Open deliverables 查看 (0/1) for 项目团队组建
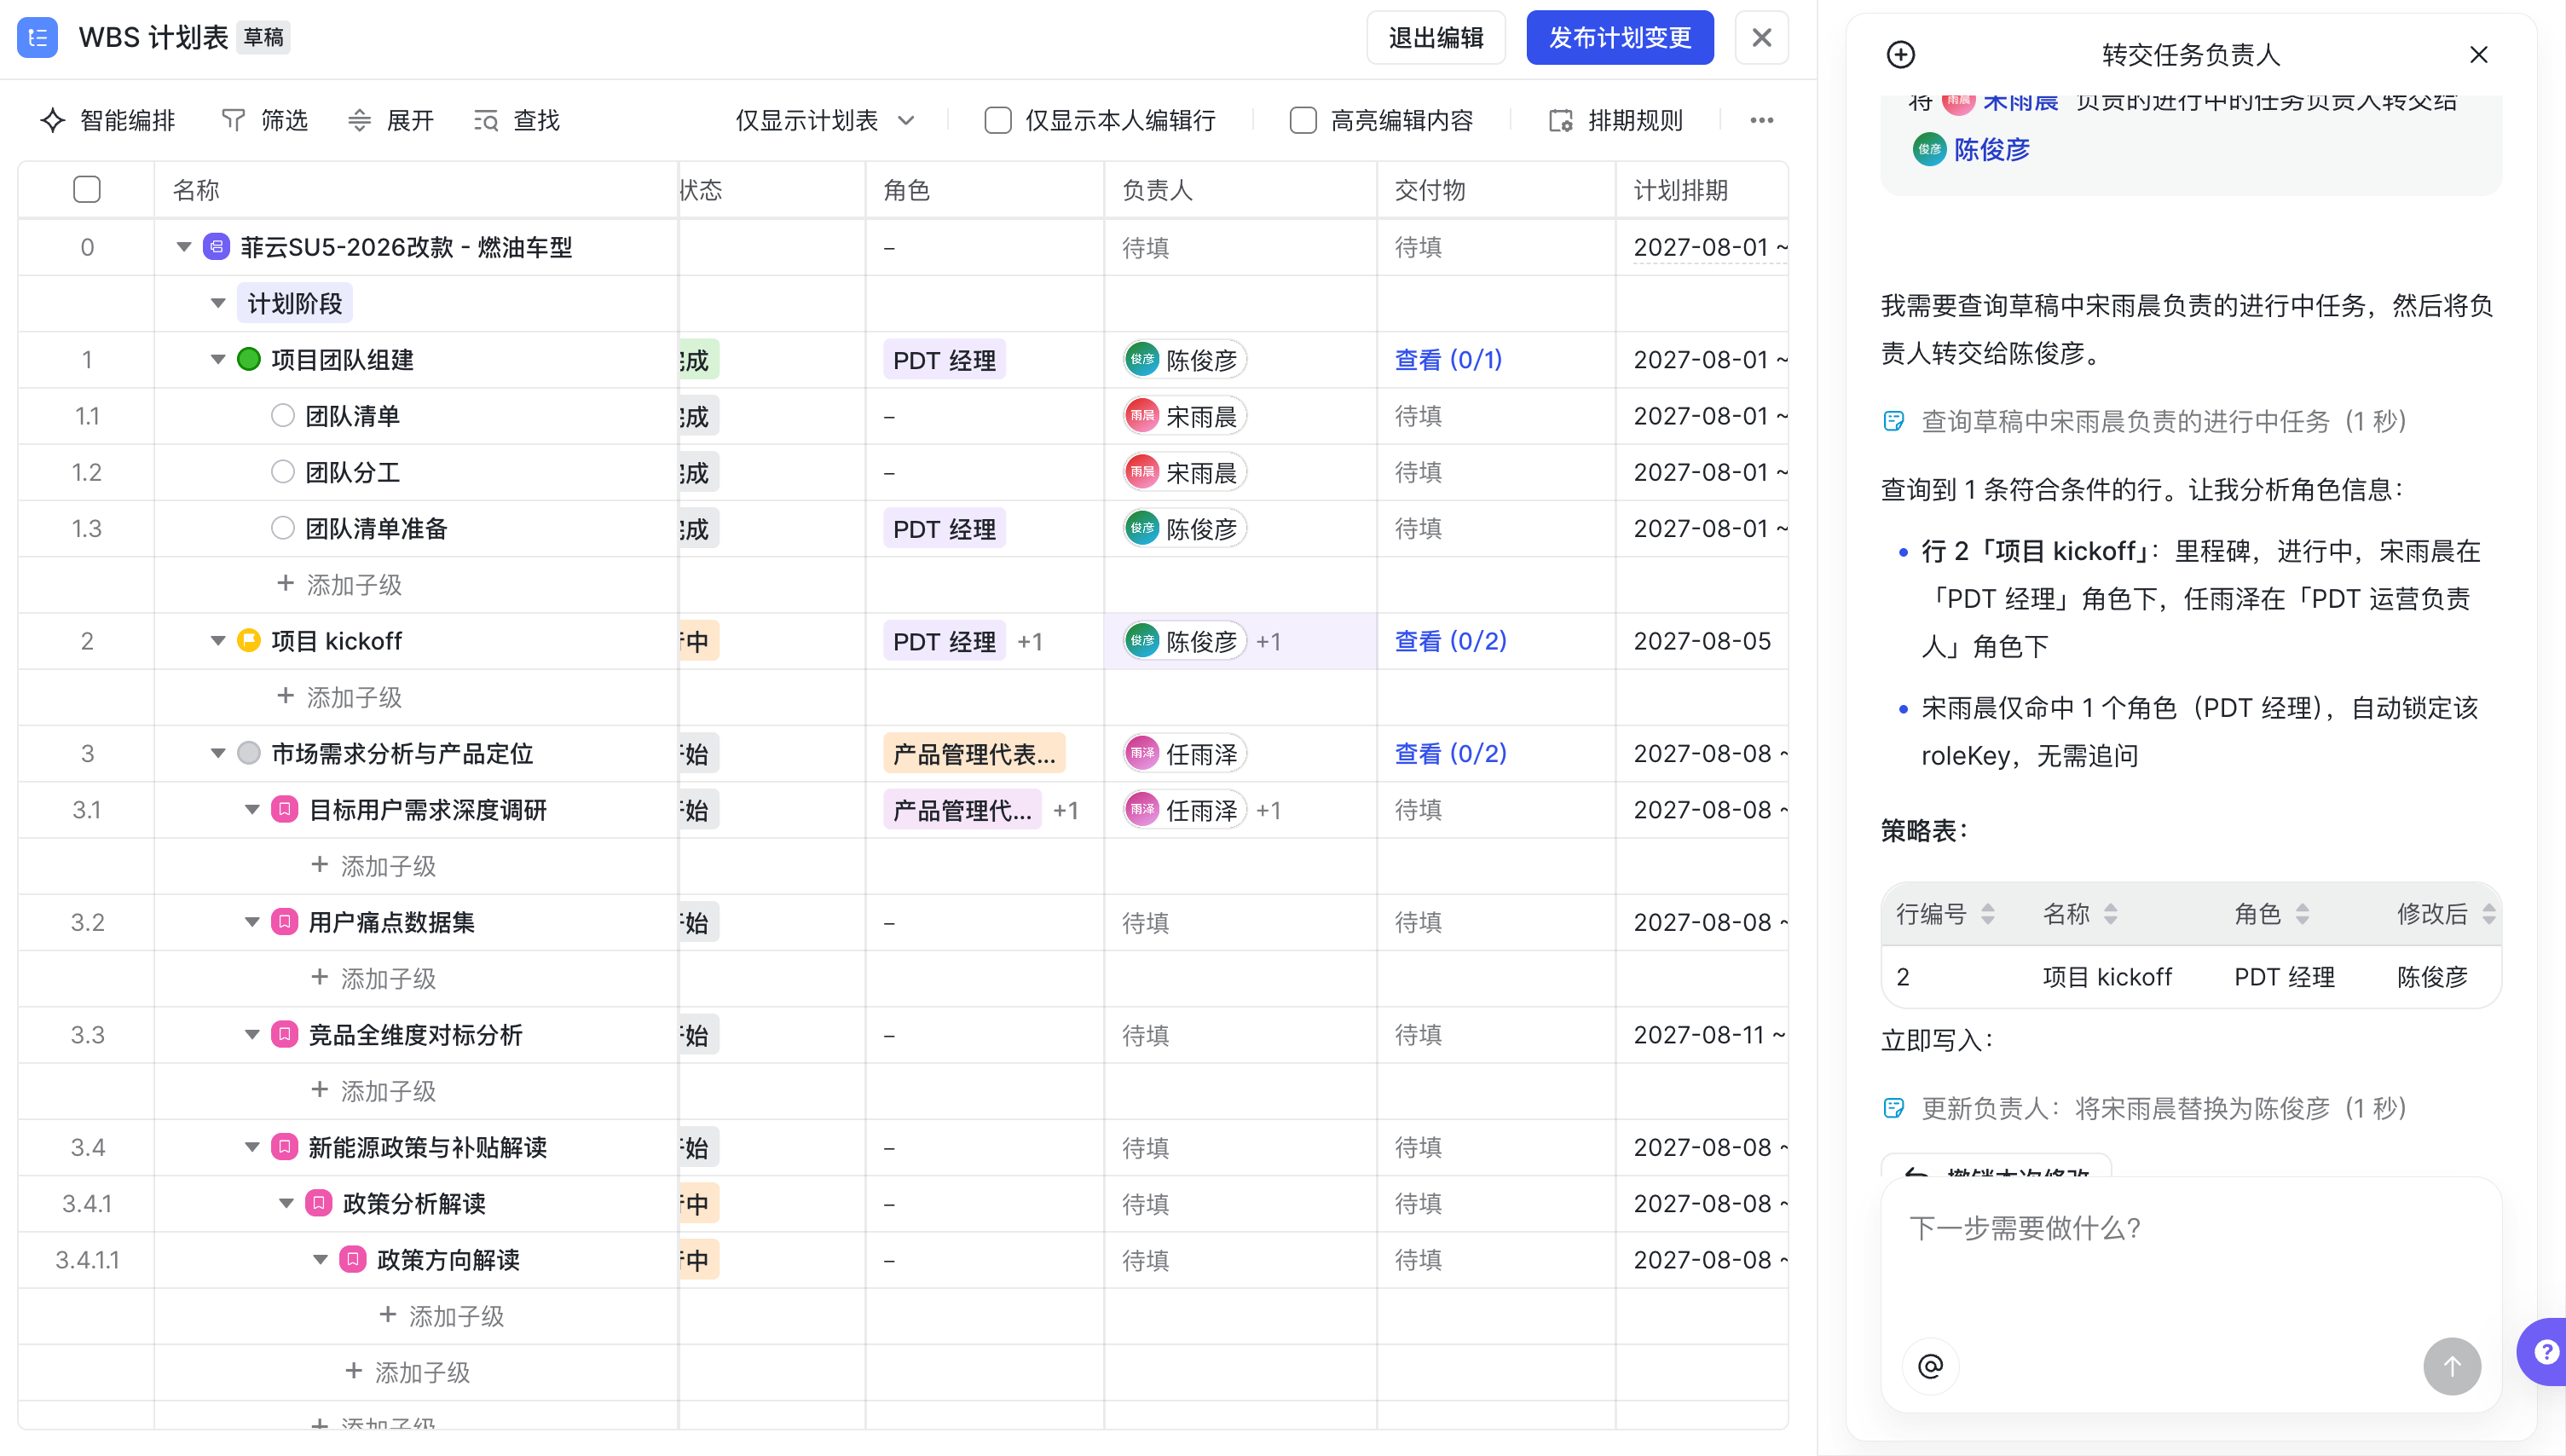This screenshot has height=1456, width=2566. tap(1449, 359)
